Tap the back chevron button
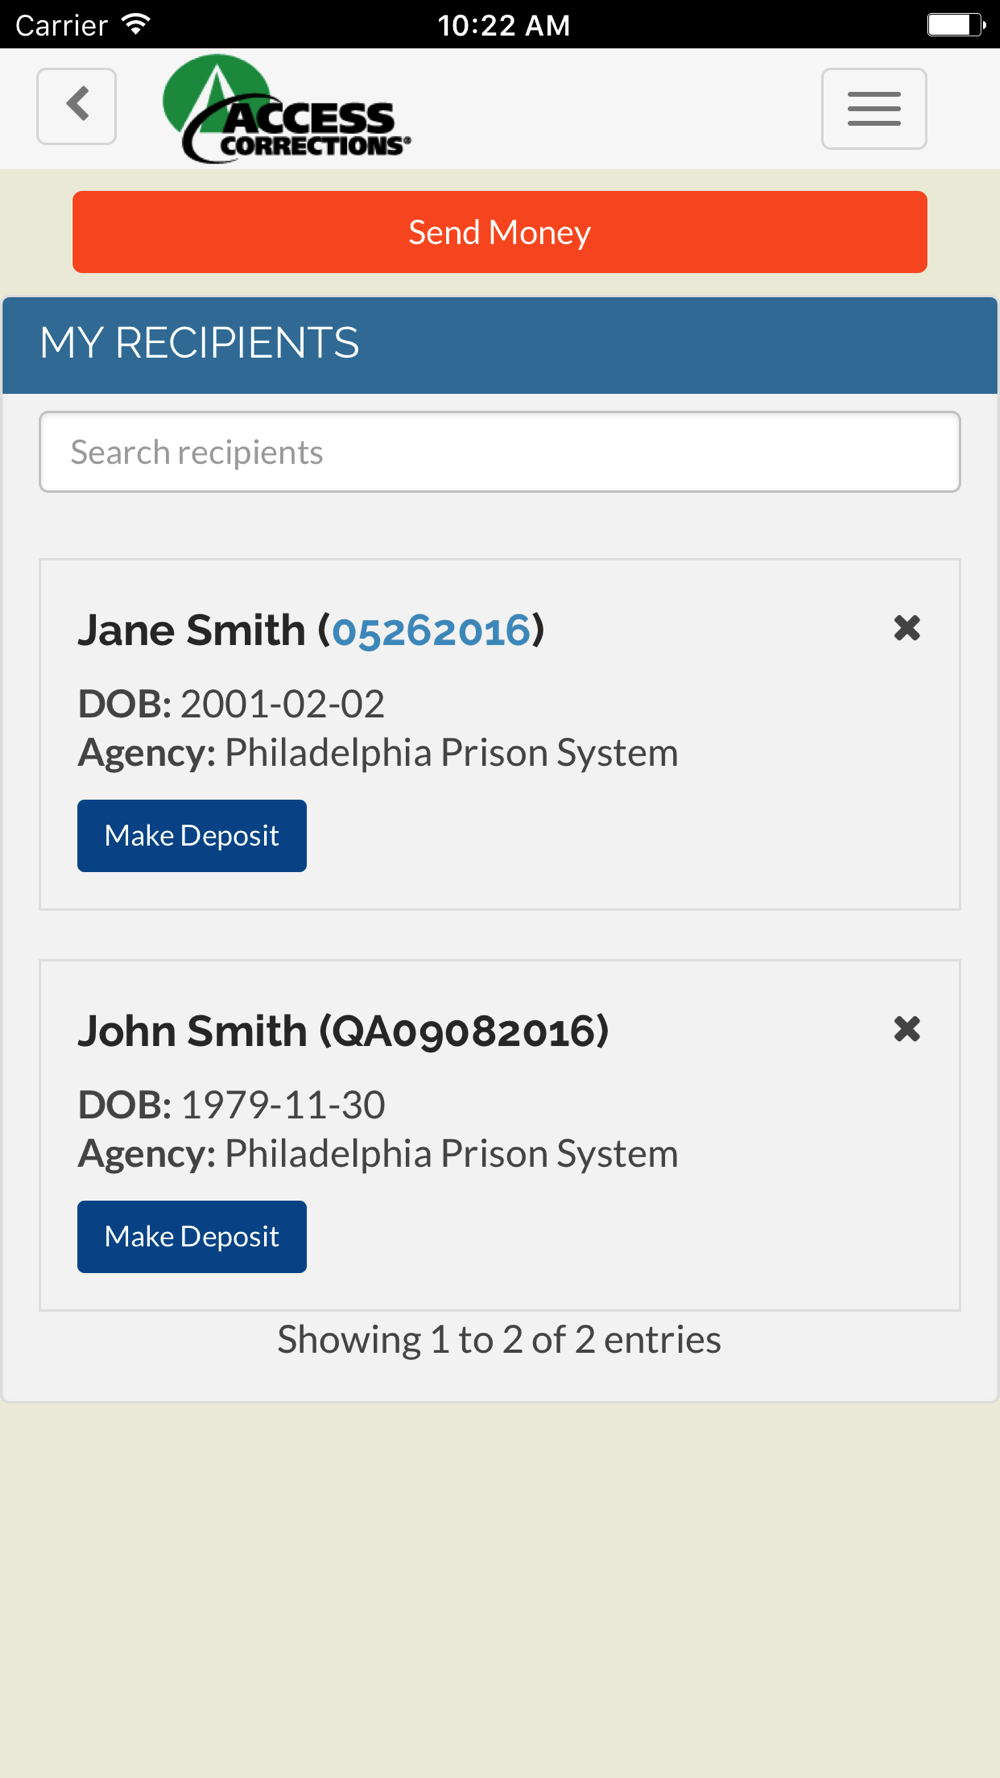 [77, 106]
